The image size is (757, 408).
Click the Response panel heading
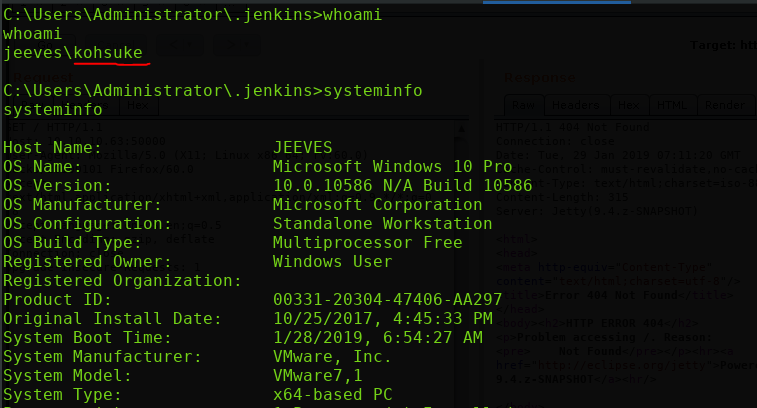pyautogui.click(x=541, y=75)
